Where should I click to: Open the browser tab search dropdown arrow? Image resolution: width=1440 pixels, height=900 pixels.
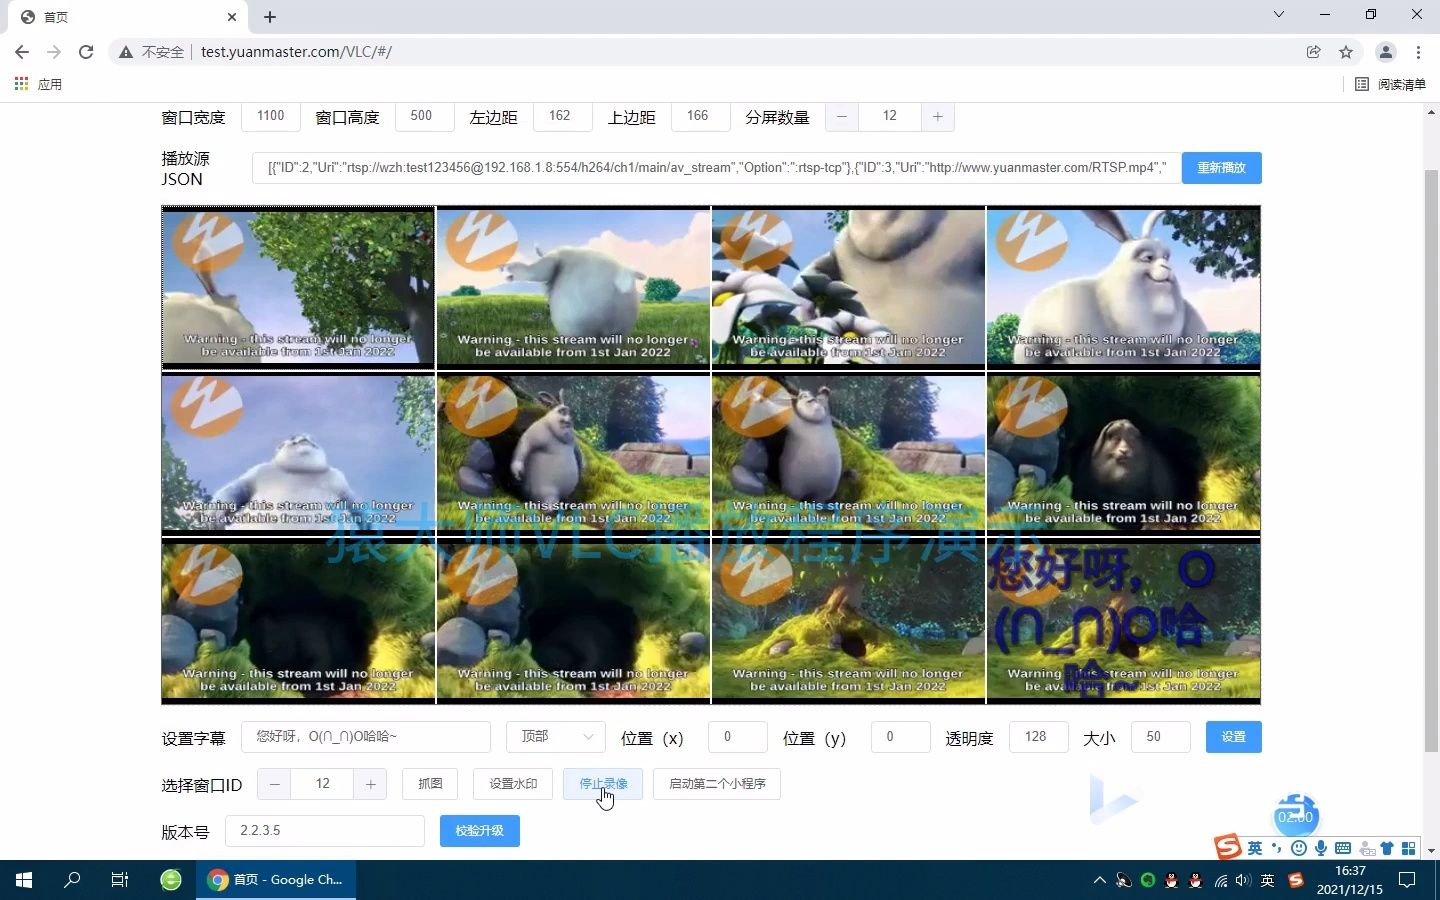point(1278,16)
